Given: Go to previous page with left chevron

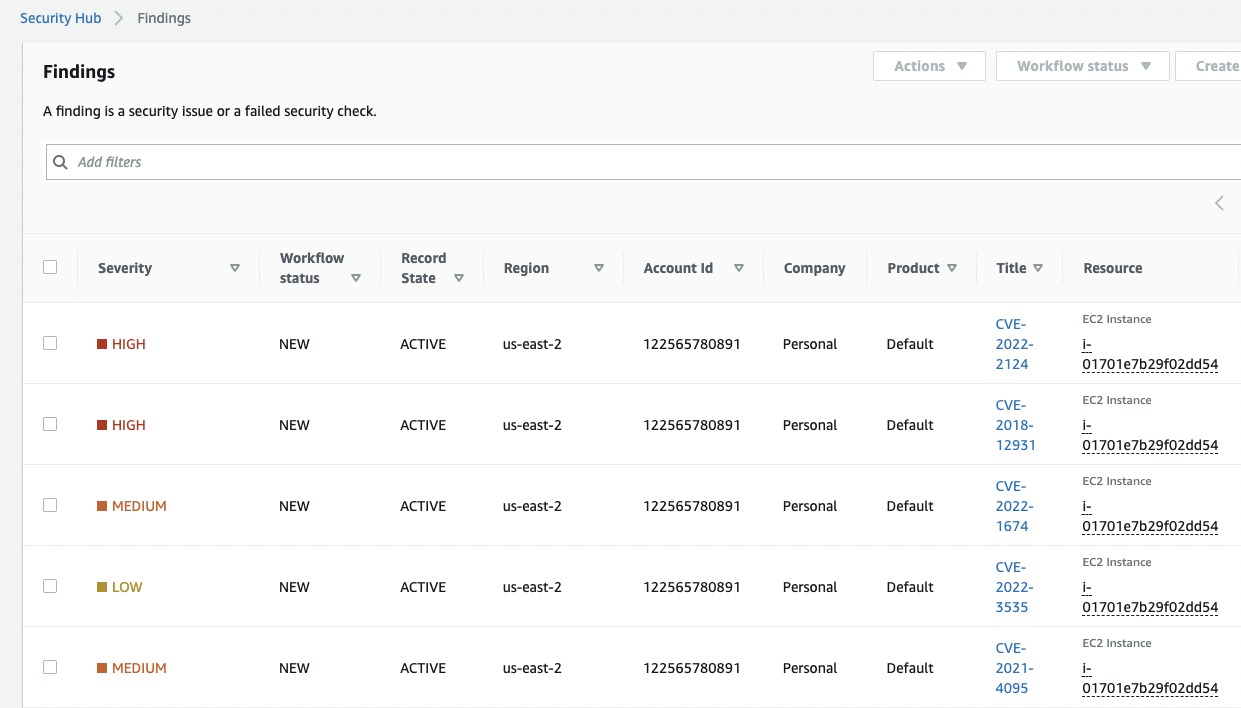Looking at the screenshot, I should coord(1219,203).
